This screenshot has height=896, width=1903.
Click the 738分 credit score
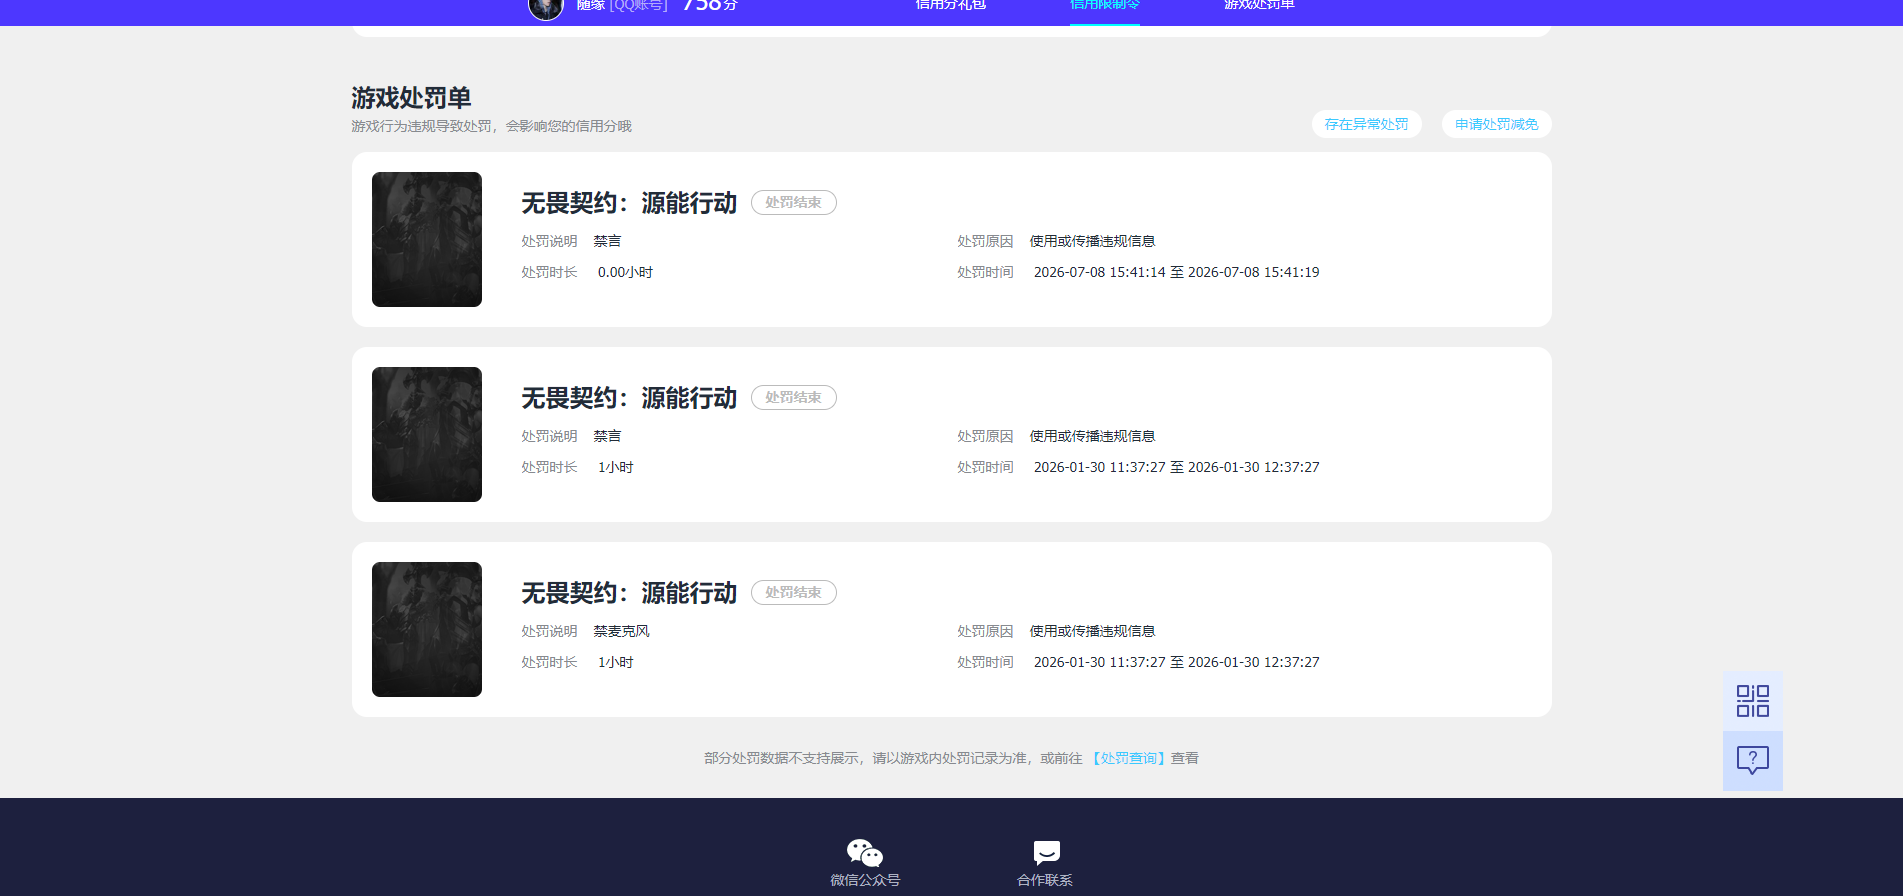(710, 5)
